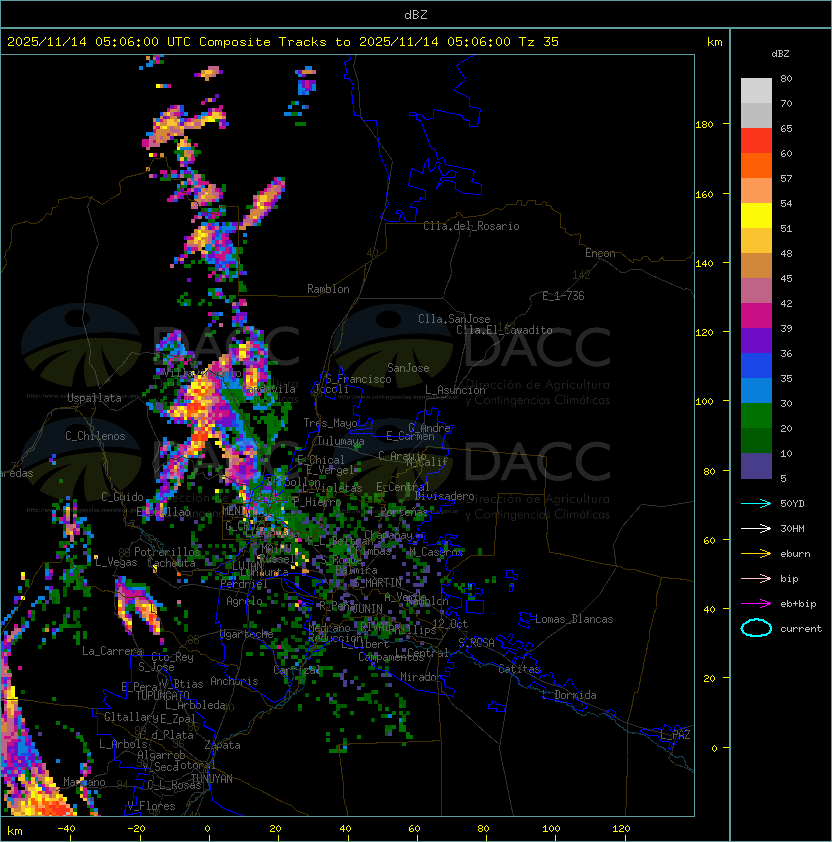Click the 'Agrelo' map label
The height and width of the screenshot is (842, 832).
coord(244,601)
